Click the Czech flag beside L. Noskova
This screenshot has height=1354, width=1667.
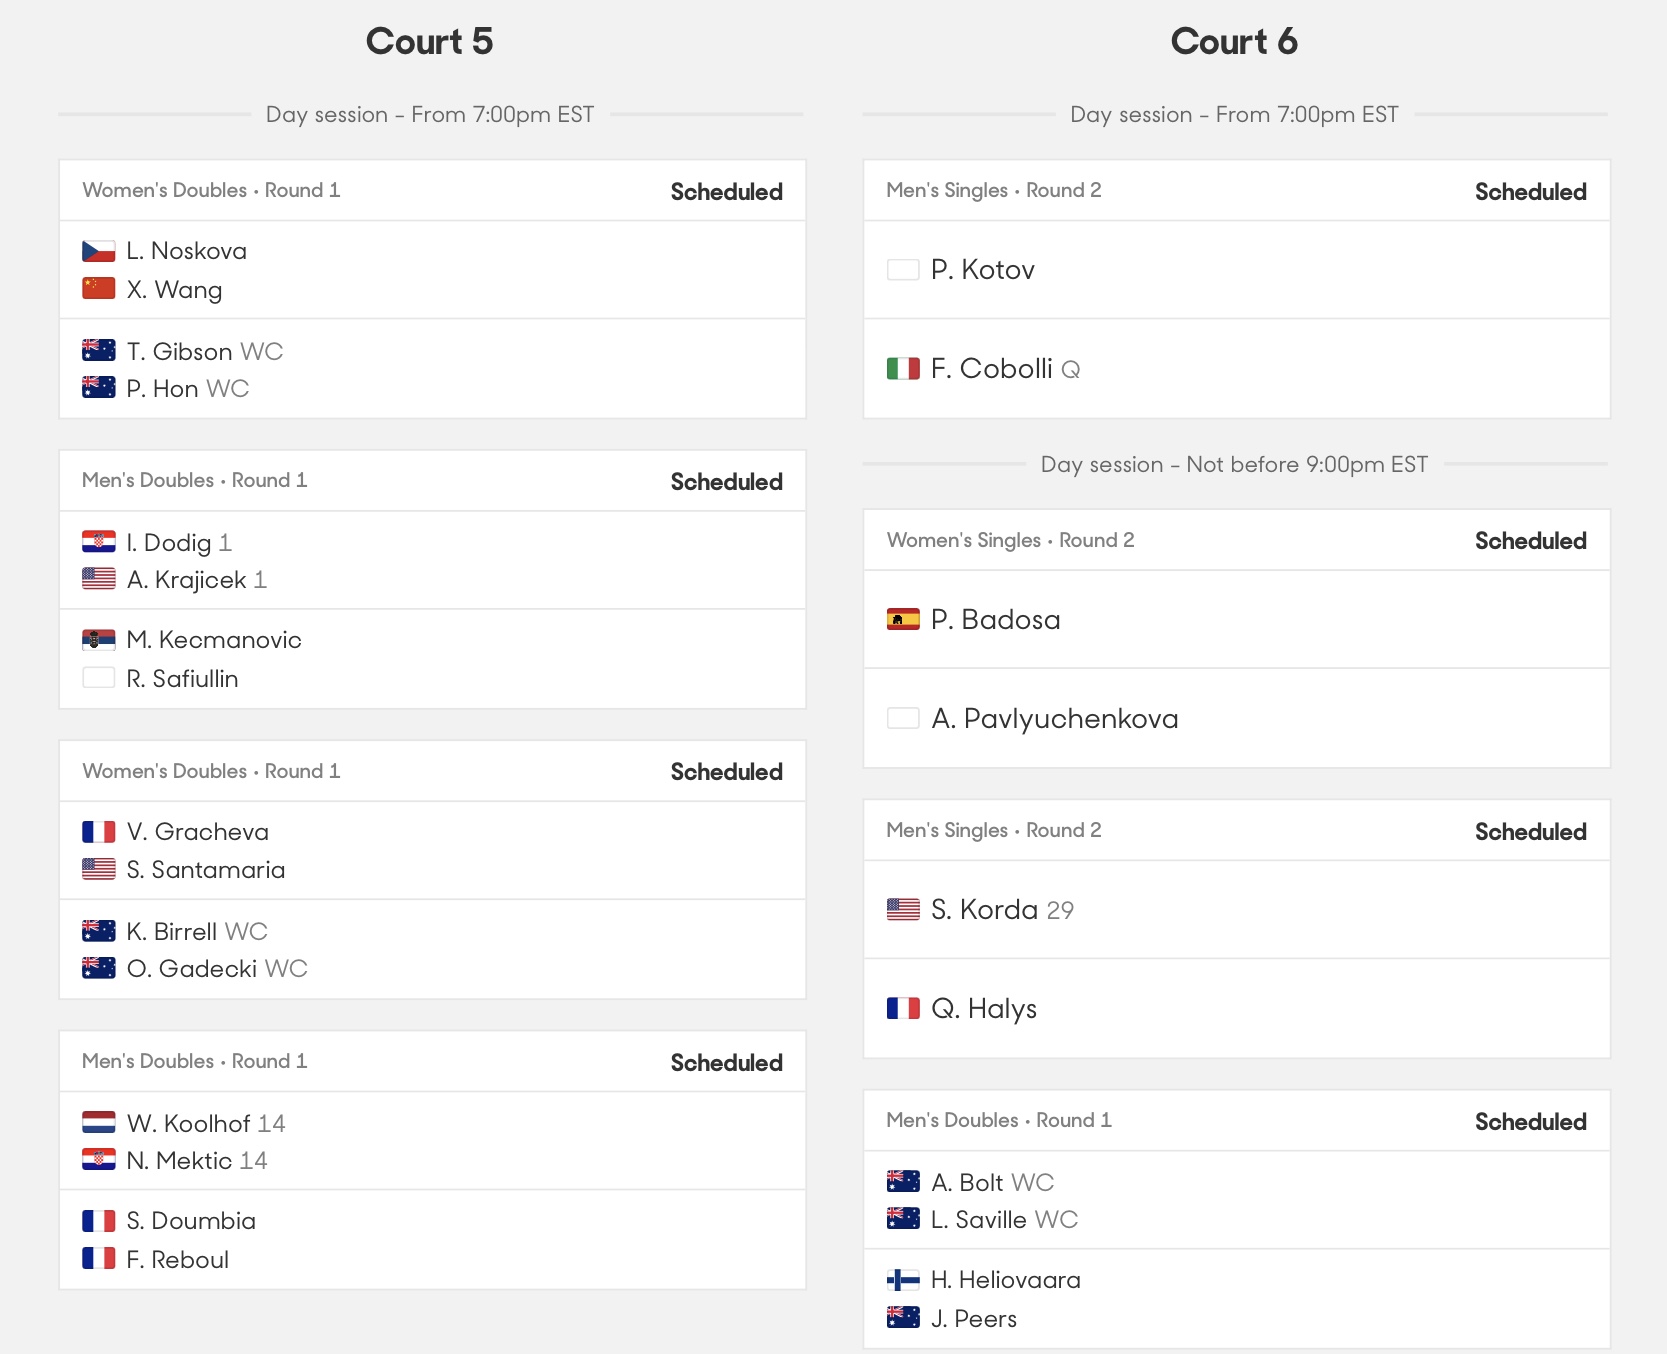pyautogui.click(x=98, y=251)
